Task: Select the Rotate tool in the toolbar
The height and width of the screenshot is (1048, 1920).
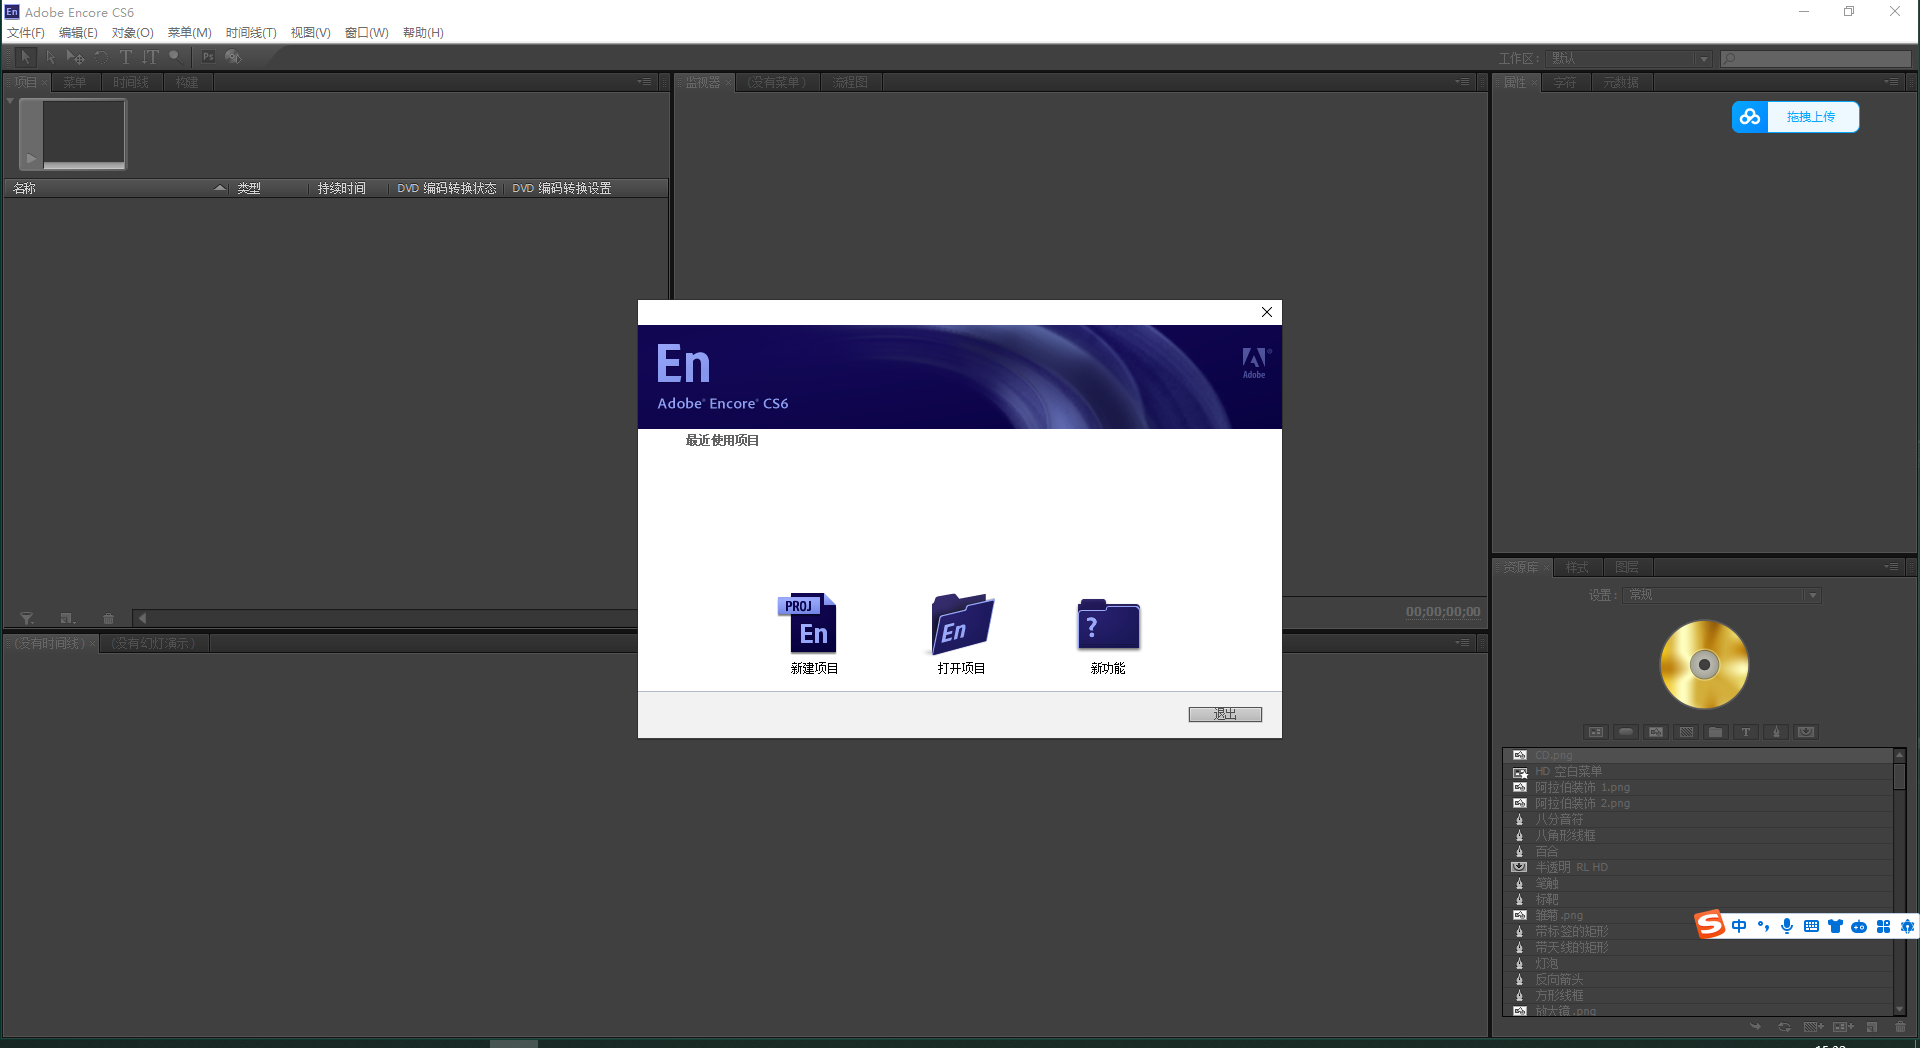Action: pos(101,57)
